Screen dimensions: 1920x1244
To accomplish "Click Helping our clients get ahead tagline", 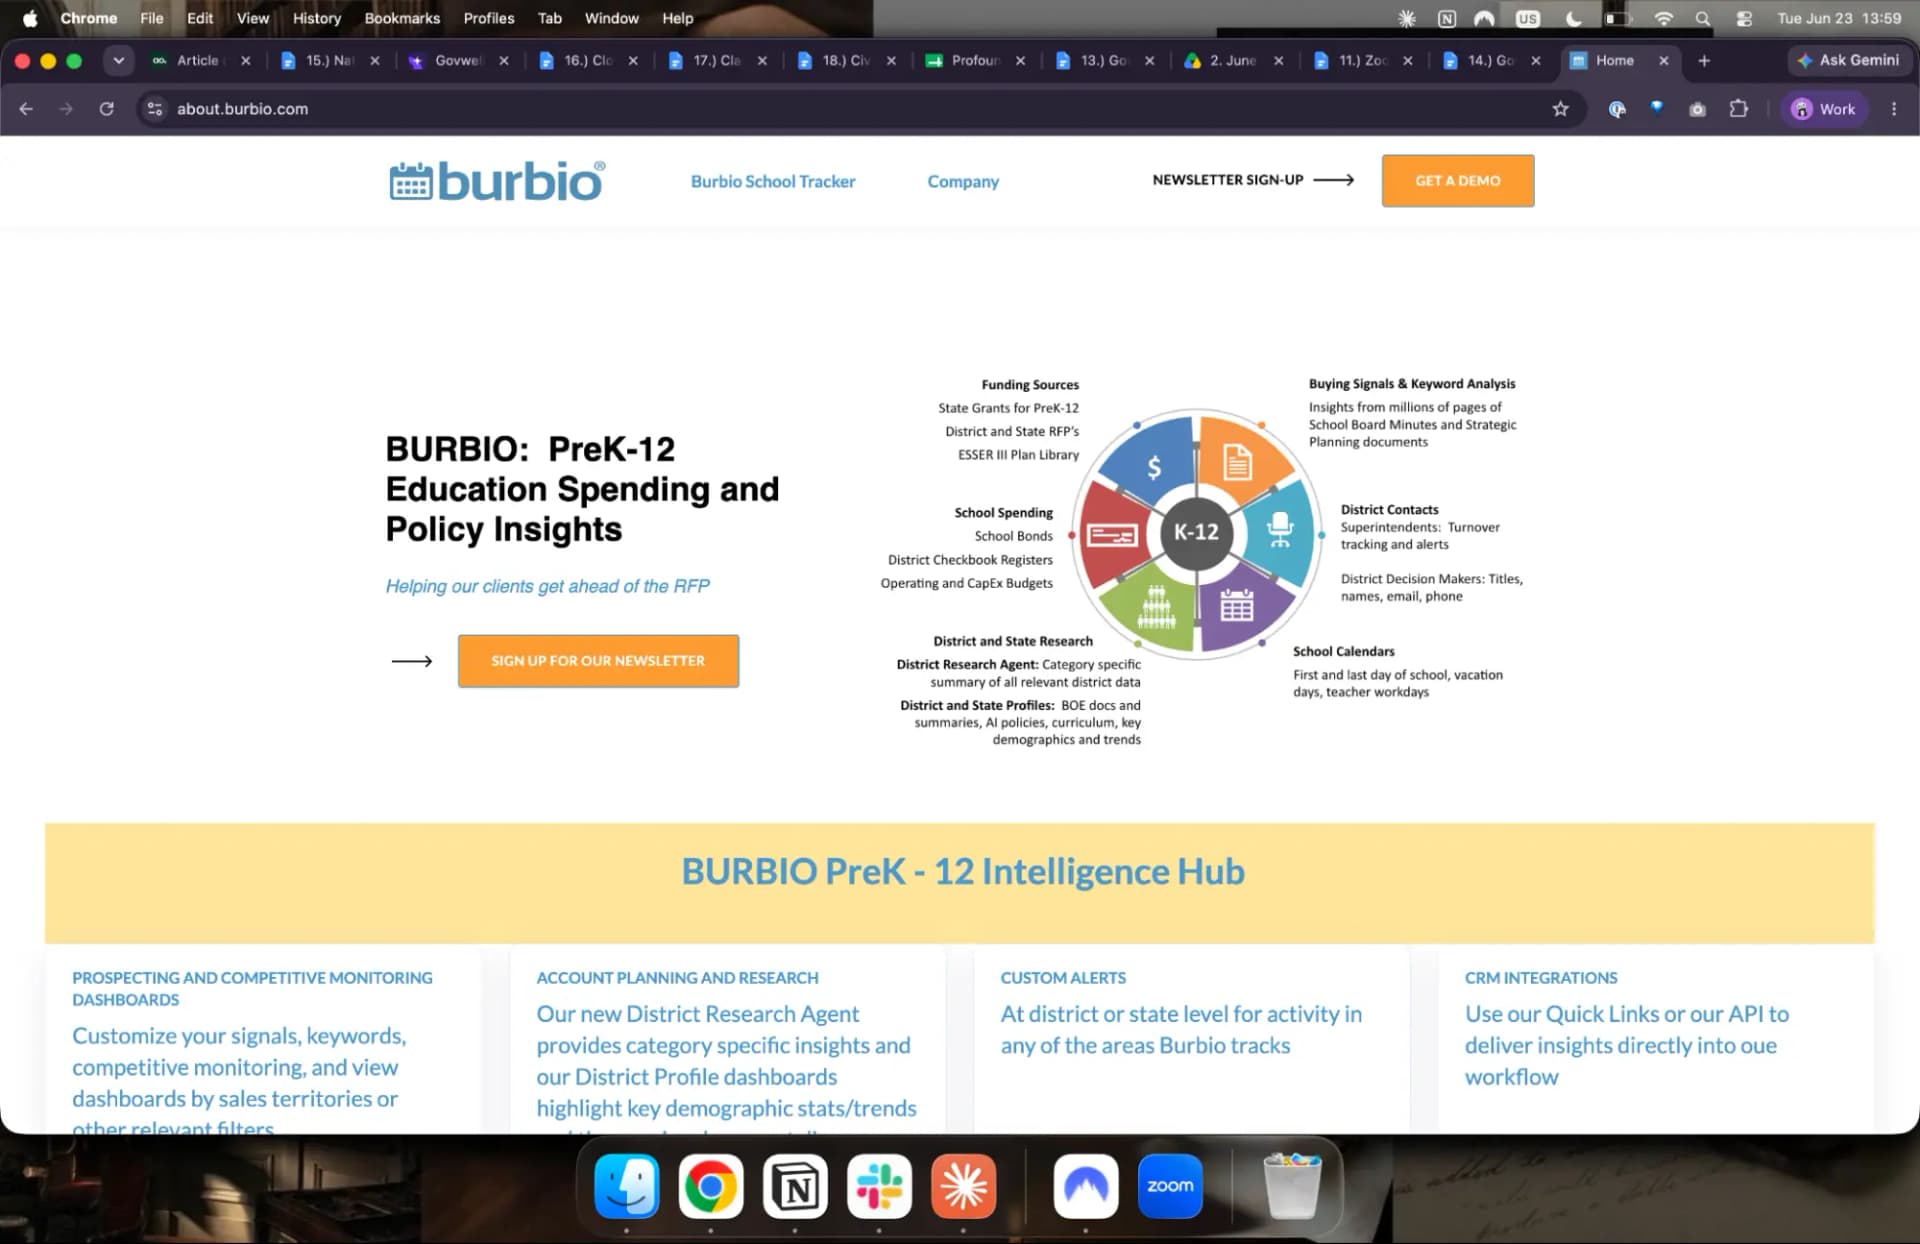I will point(547,586).
